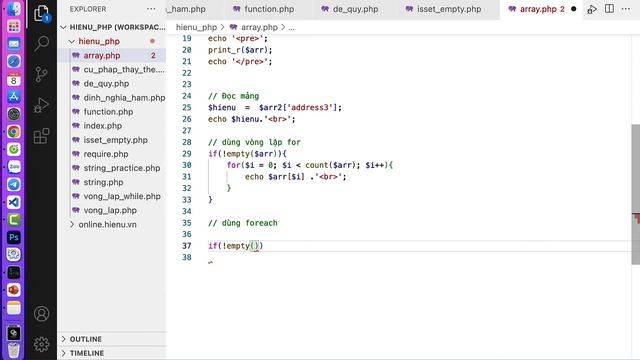
Task: Click the print_r($arr); code on line 20
Action: (x=240, y=50)
